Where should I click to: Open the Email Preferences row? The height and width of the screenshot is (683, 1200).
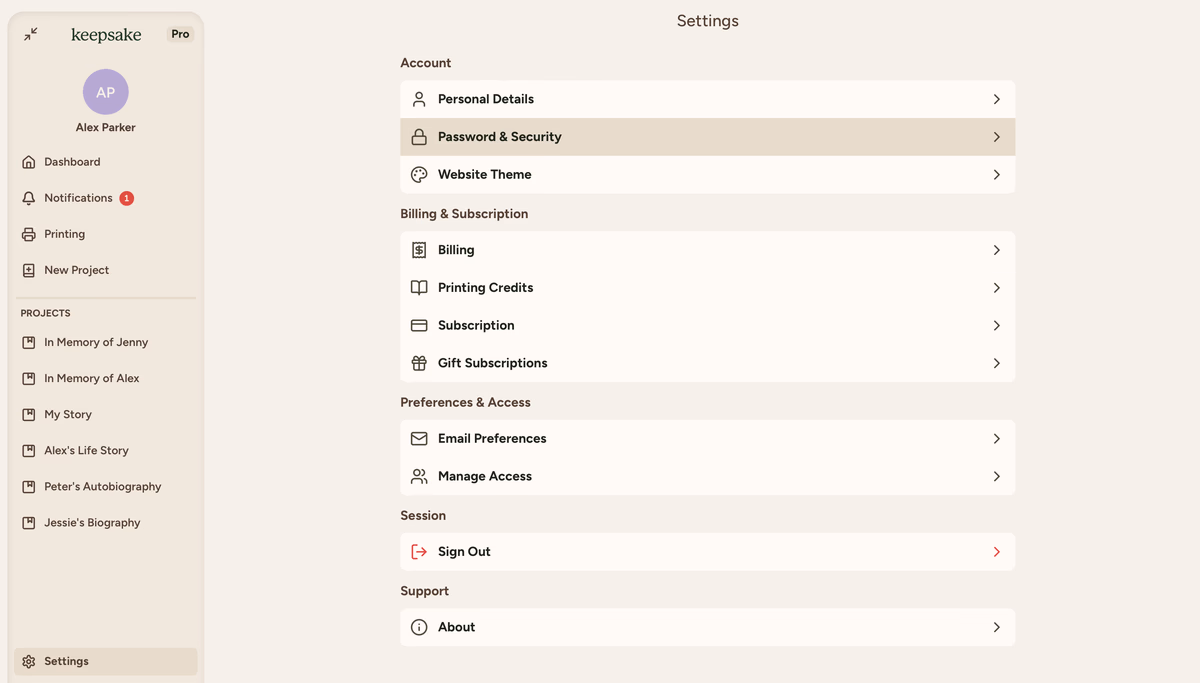[x=706, y=439]
